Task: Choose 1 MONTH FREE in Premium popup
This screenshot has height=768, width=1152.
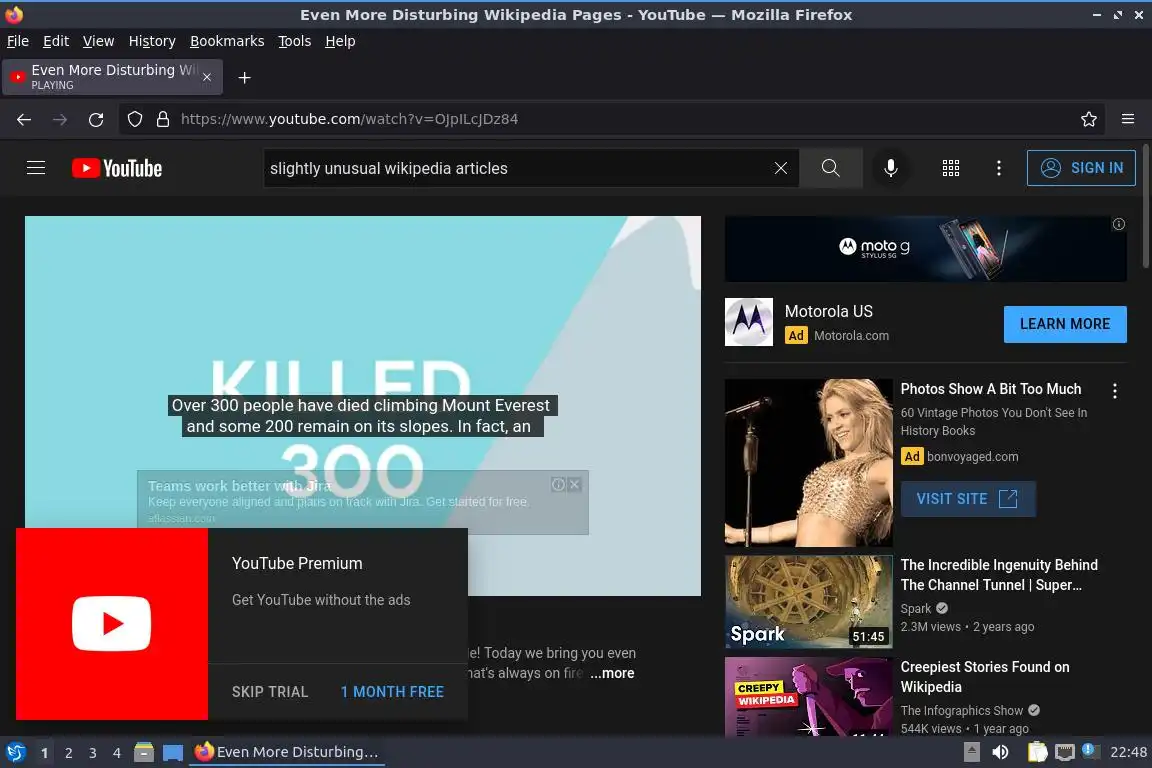Action: (x=392, y=692)
